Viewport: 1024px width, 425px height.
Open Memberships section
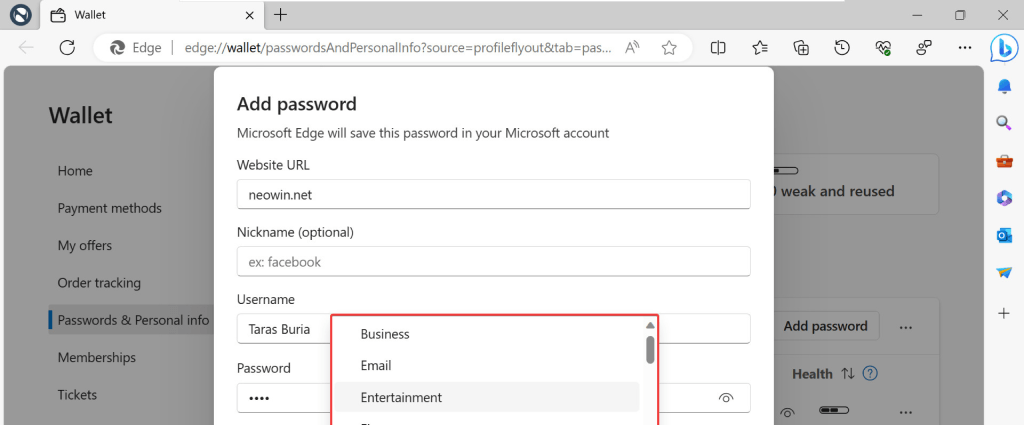point(97,358)
